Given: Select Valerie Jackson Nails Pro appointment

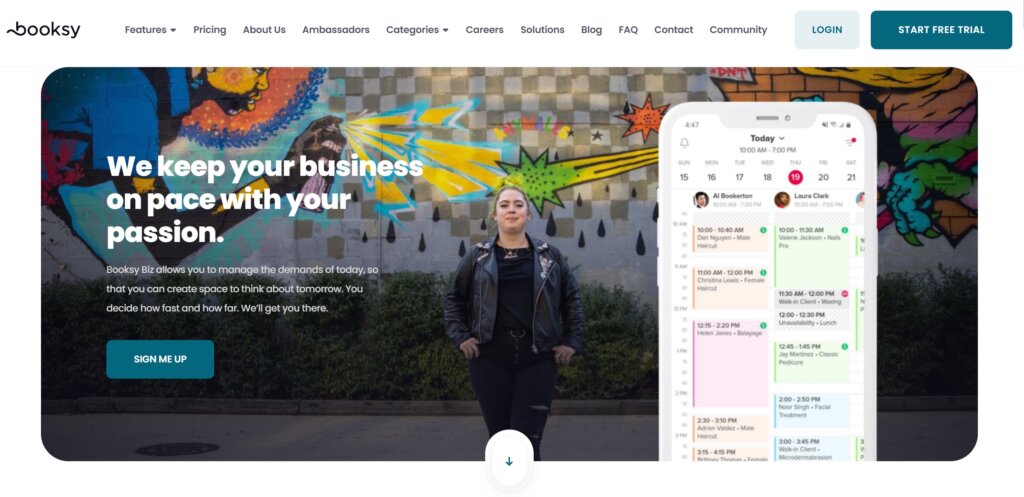Looking at the screenshot, I should coord(812,256).
